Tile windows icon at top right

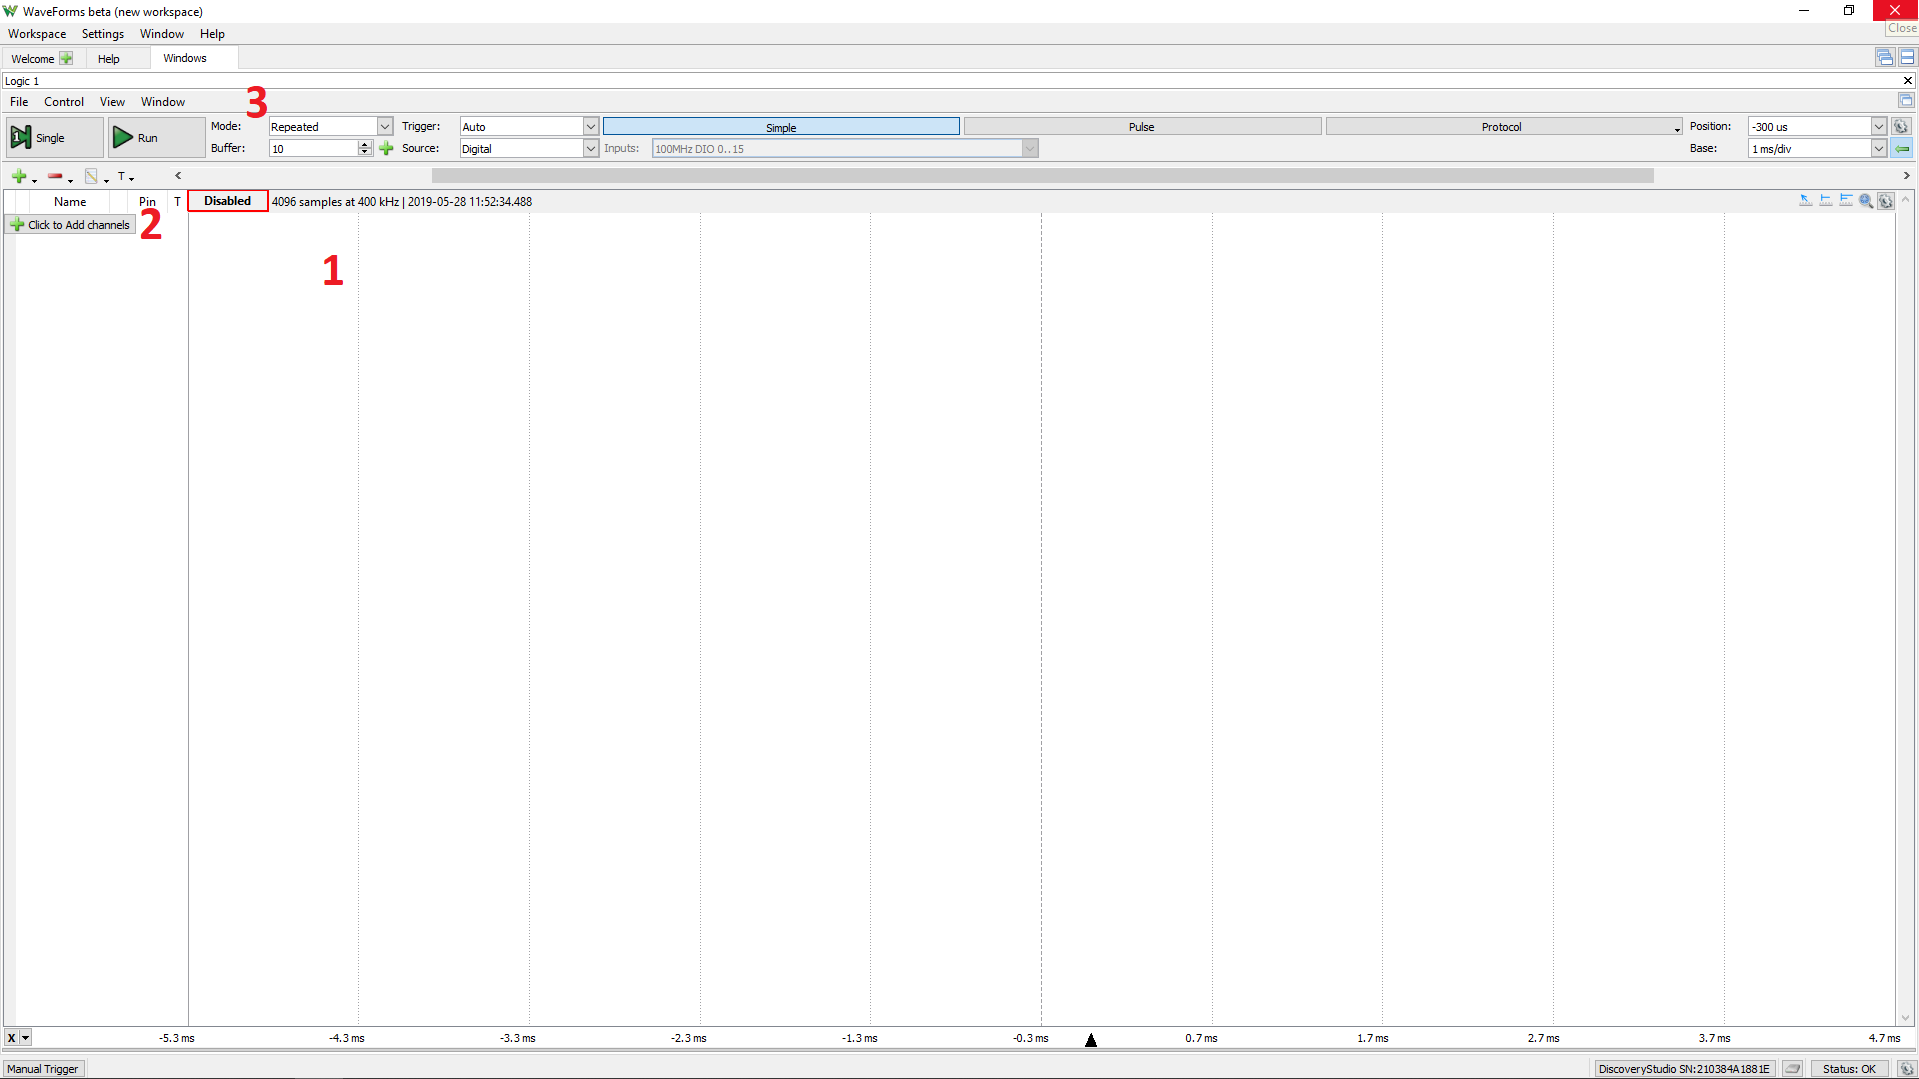click(1907, 58)
